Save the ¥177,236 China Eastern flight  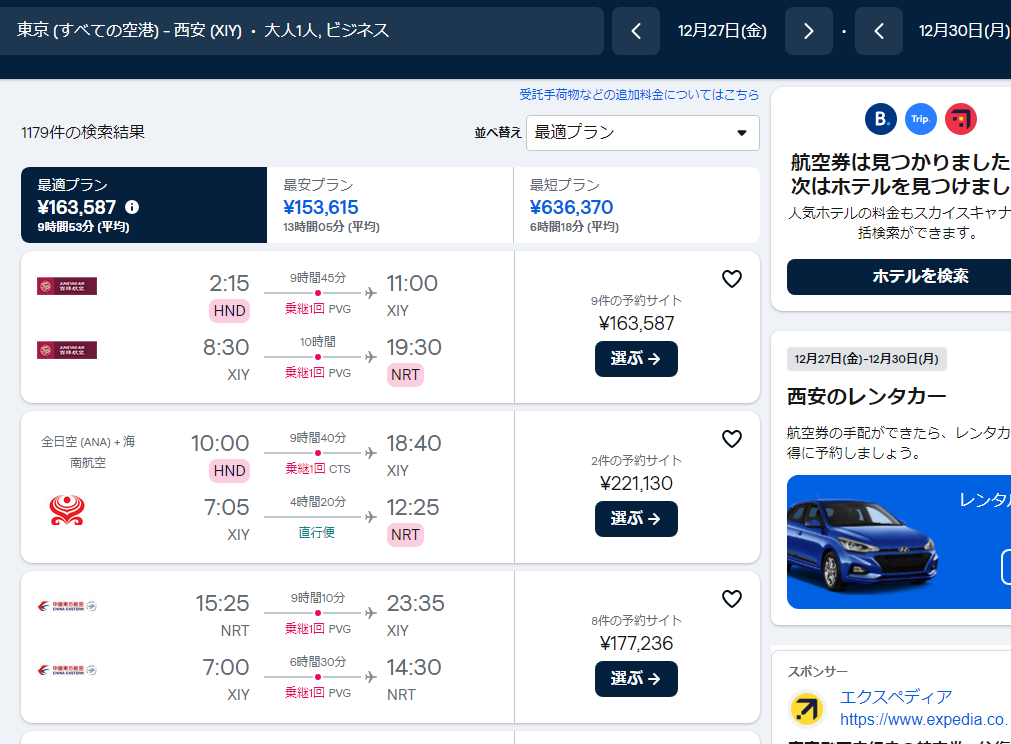(x=732, y=599)
